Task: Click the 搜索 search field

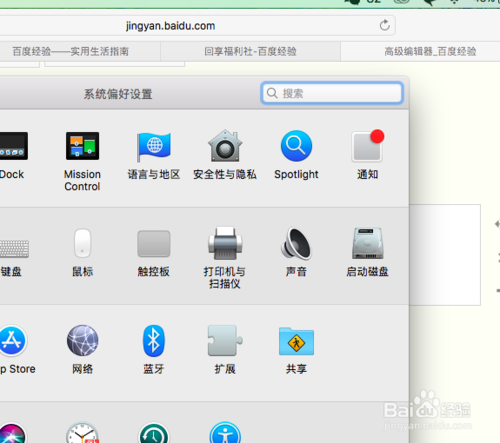Action: 332,93
